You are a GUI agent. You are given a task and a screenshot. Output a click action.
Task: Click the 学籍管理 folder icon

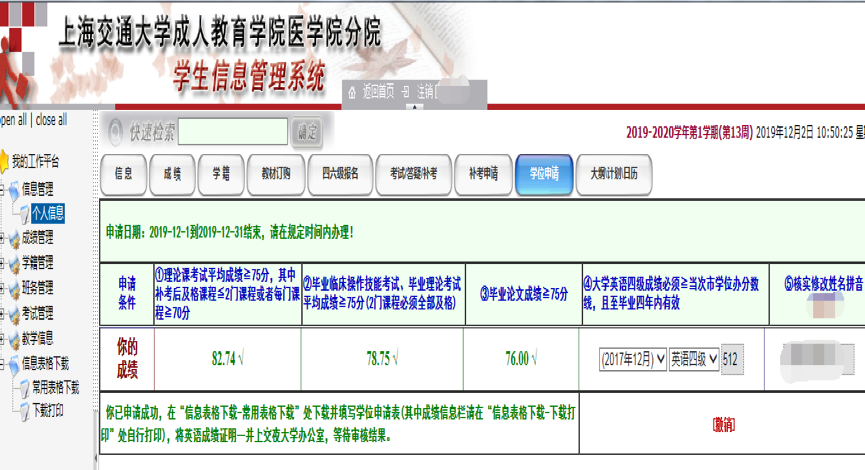14,263
